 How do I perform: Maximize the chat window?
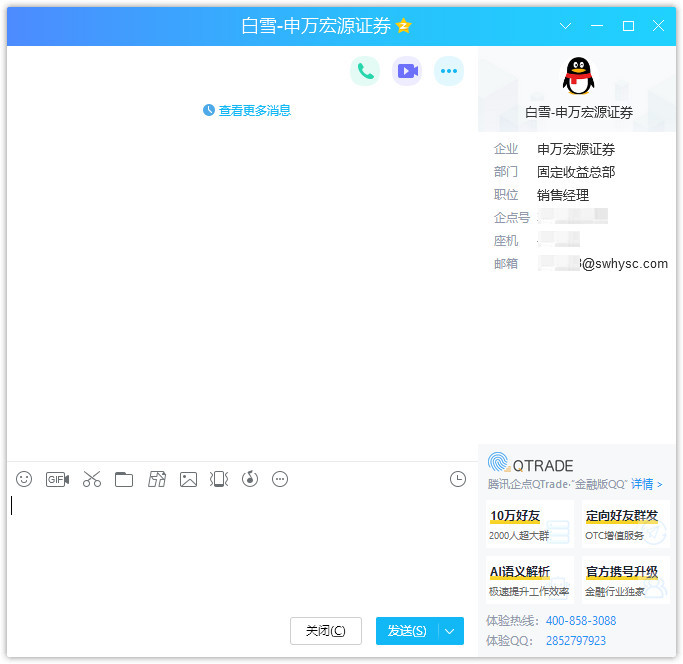pyautogui.click(x=628, y=26)
